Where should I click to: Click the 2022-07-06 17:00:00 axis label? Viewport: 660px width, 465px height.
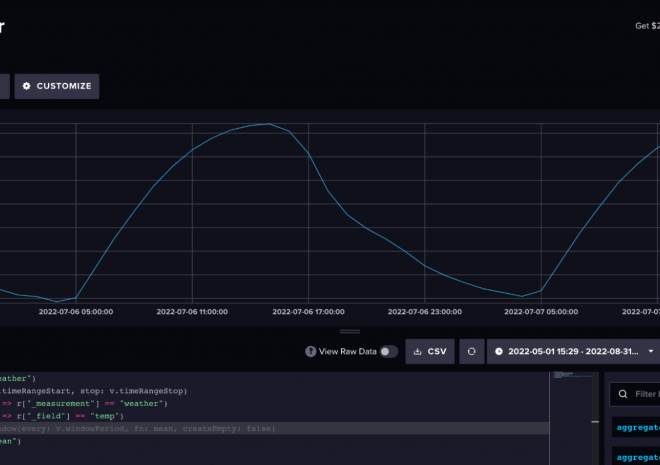(308, 312)
